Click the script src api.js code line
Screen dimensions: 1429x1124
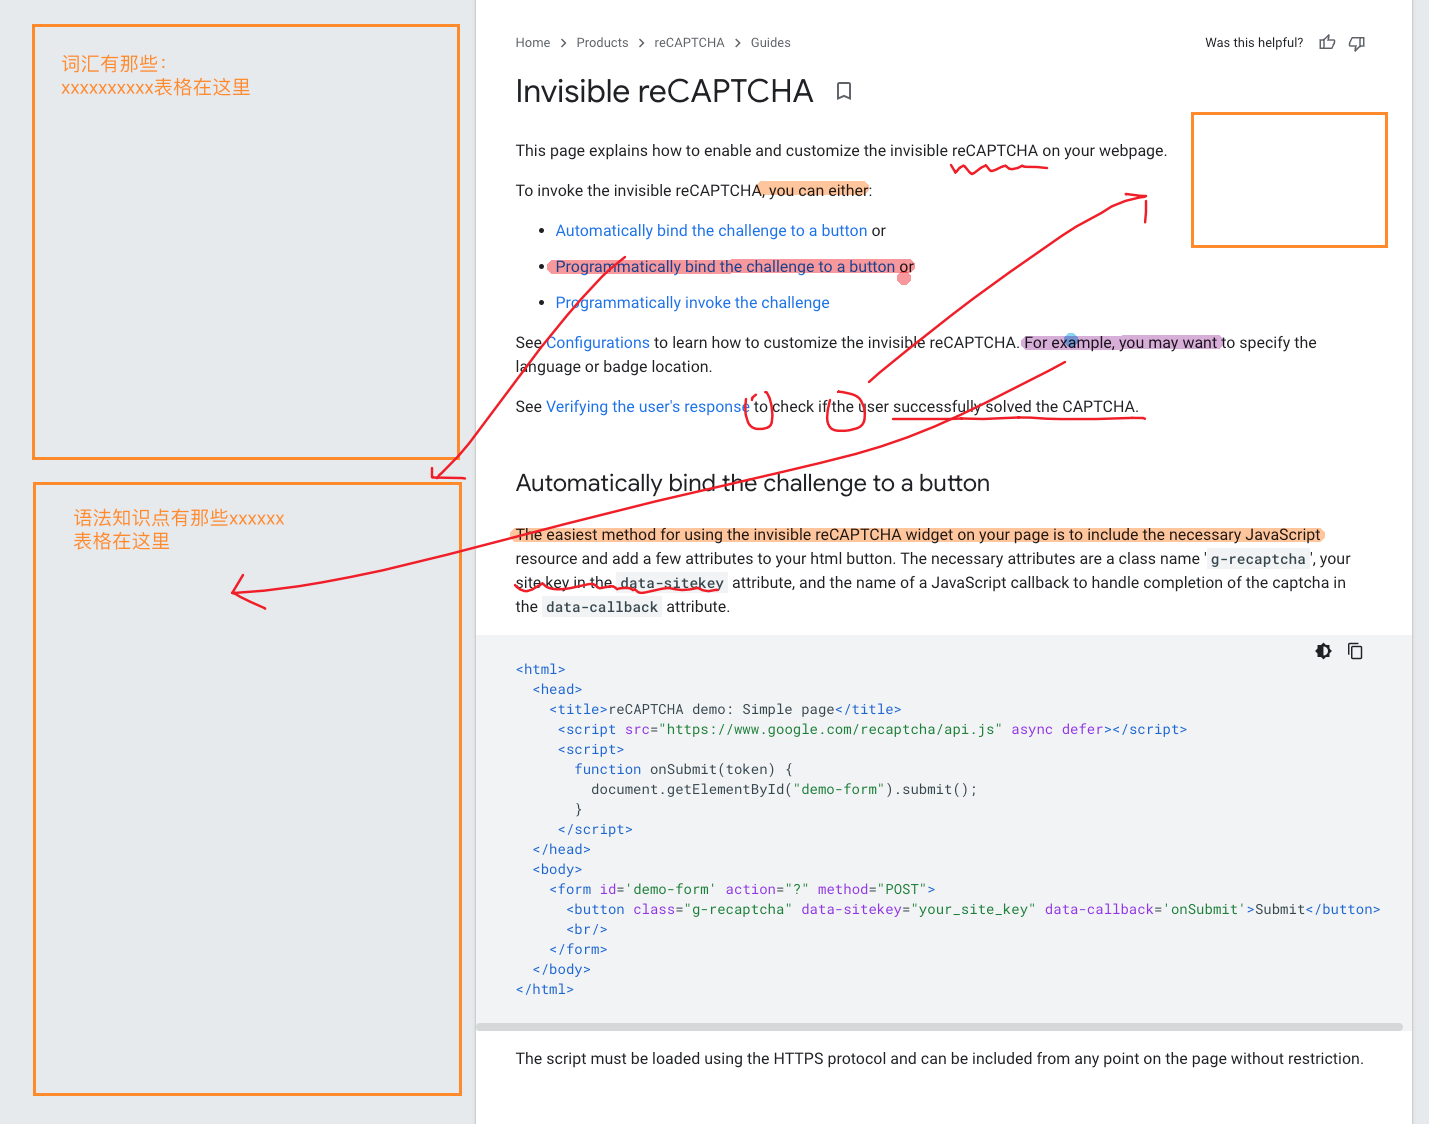872,729
